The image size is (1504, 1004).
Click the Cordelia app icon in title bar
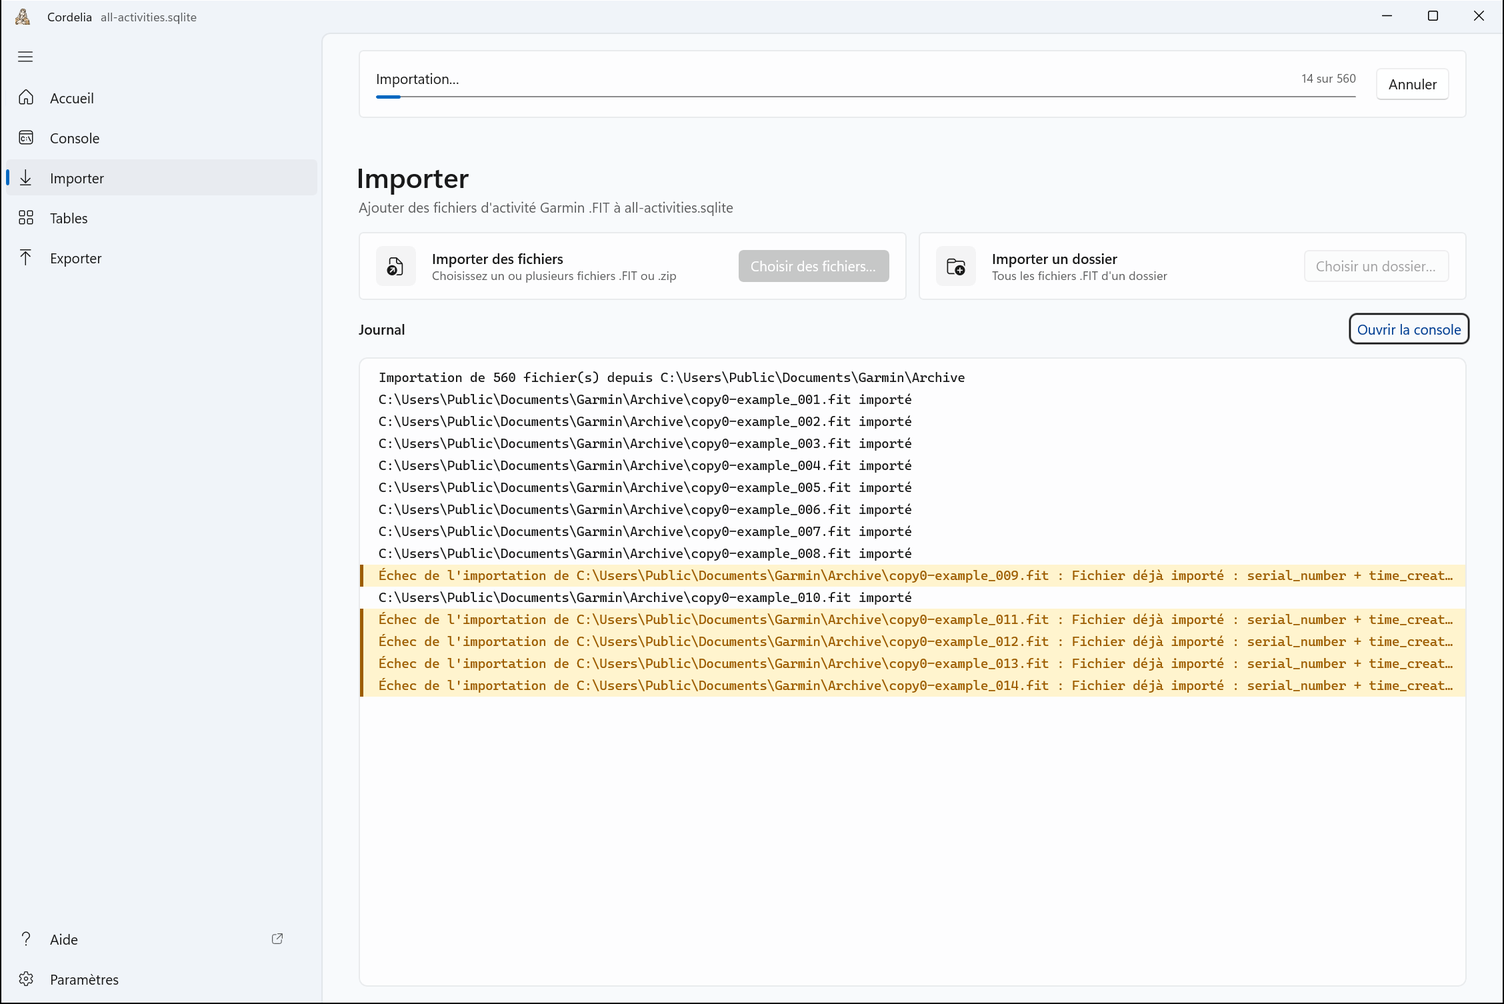click(x=23, y=17)
